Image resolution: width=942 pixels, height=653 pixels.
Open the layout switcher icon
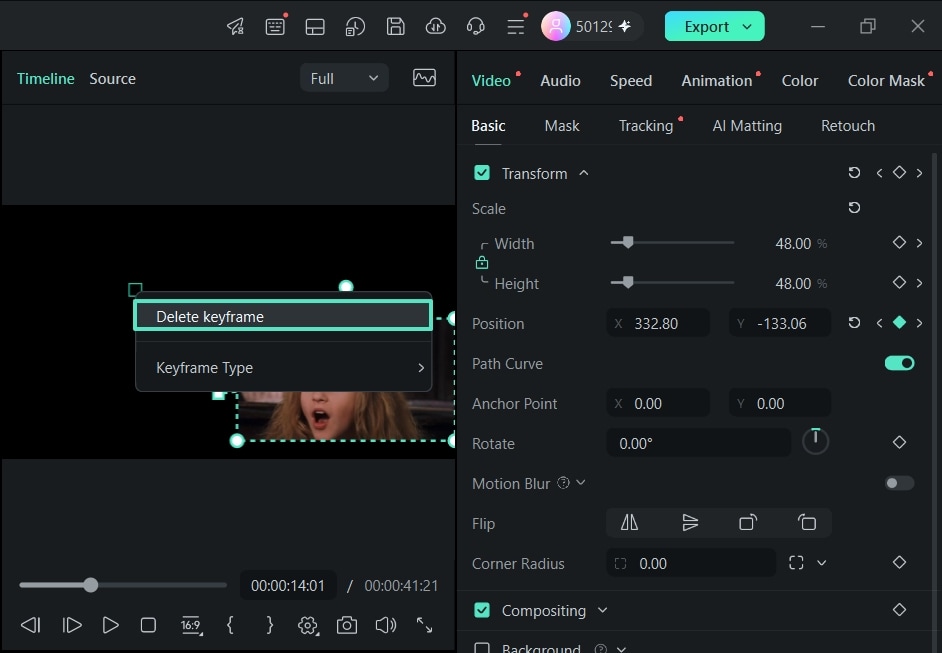point(315,26)
